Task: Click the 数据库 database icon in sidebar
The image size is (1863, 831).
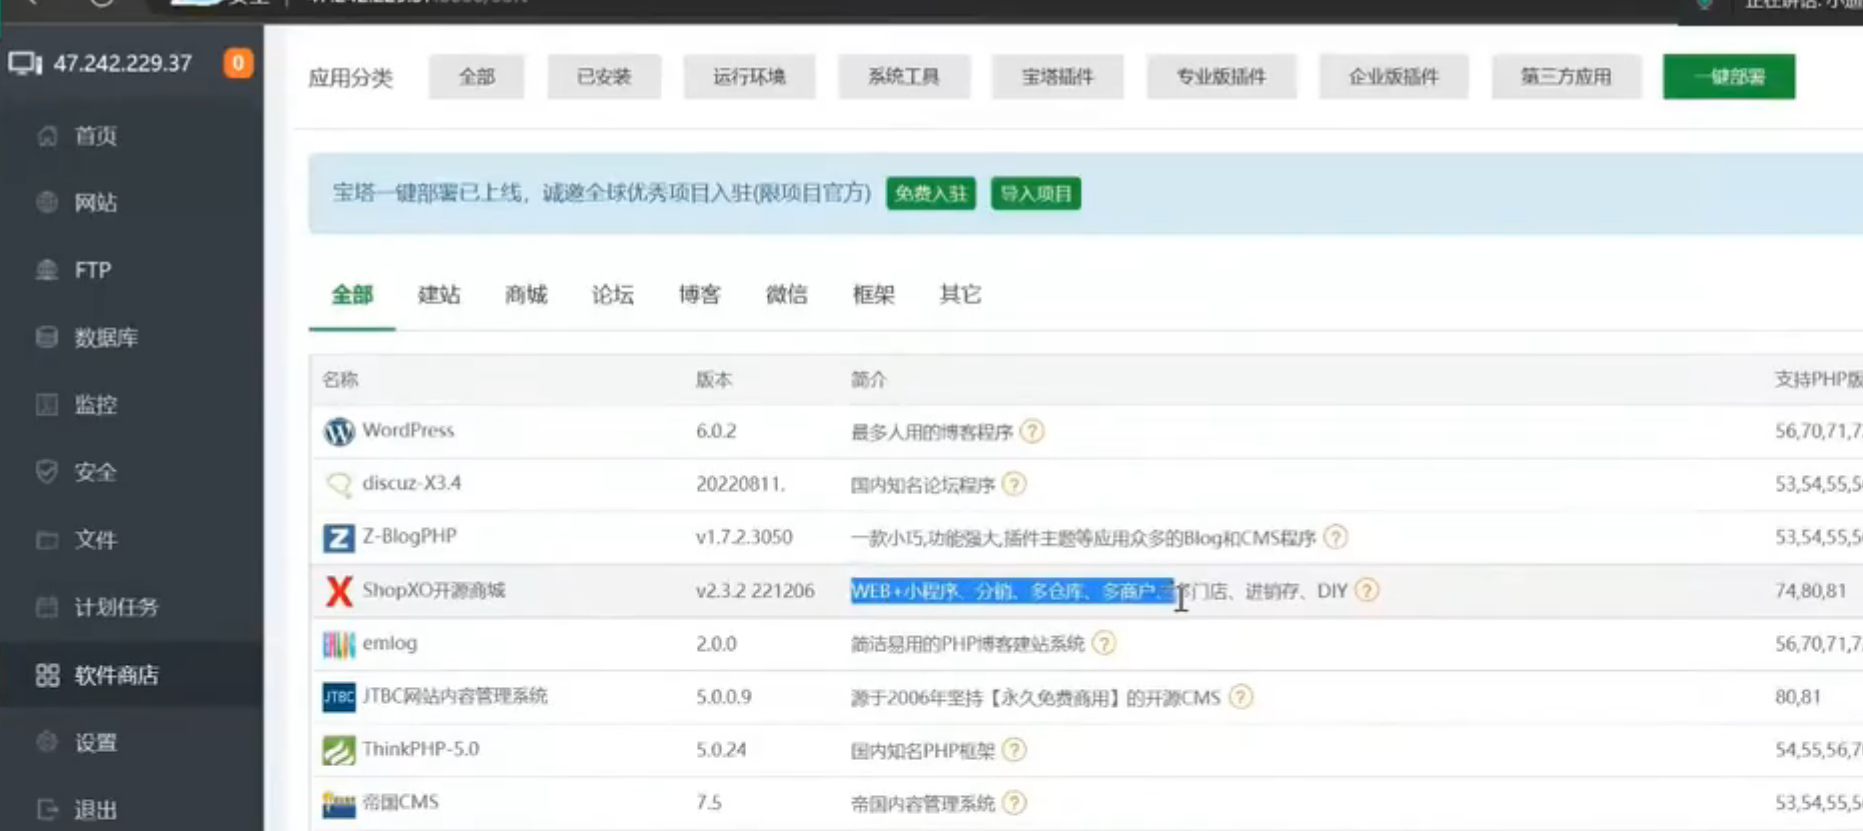Action: pos(47,337)
